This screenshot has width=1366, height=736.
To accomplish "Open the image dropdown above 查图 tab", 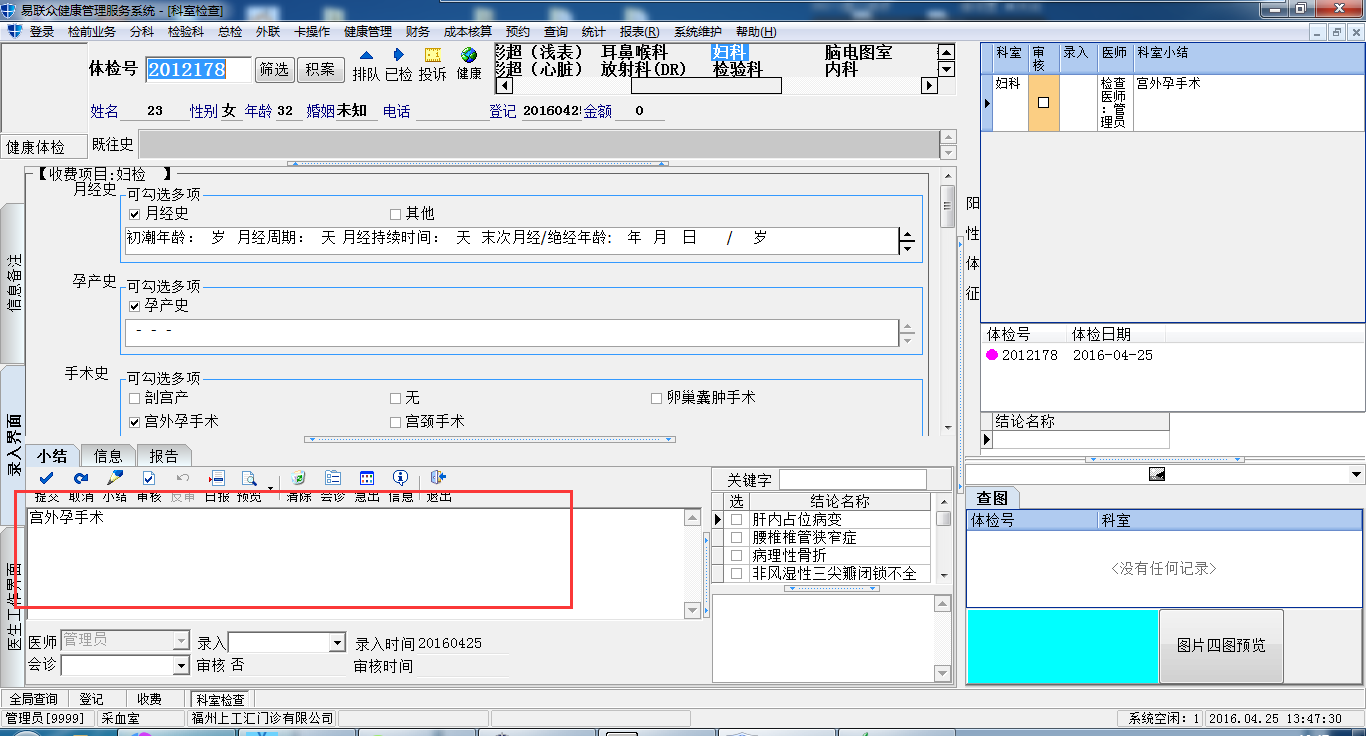I will 1357,474.
